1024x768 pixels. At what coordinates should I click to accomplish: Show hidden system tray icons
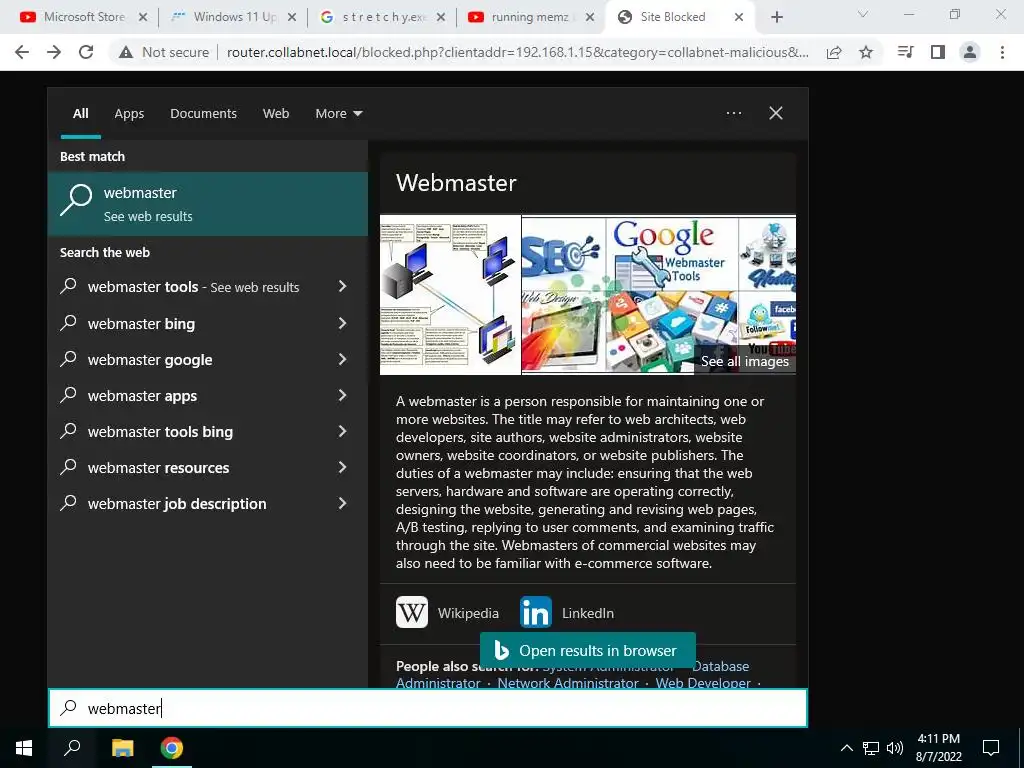(x=846, y=748)
